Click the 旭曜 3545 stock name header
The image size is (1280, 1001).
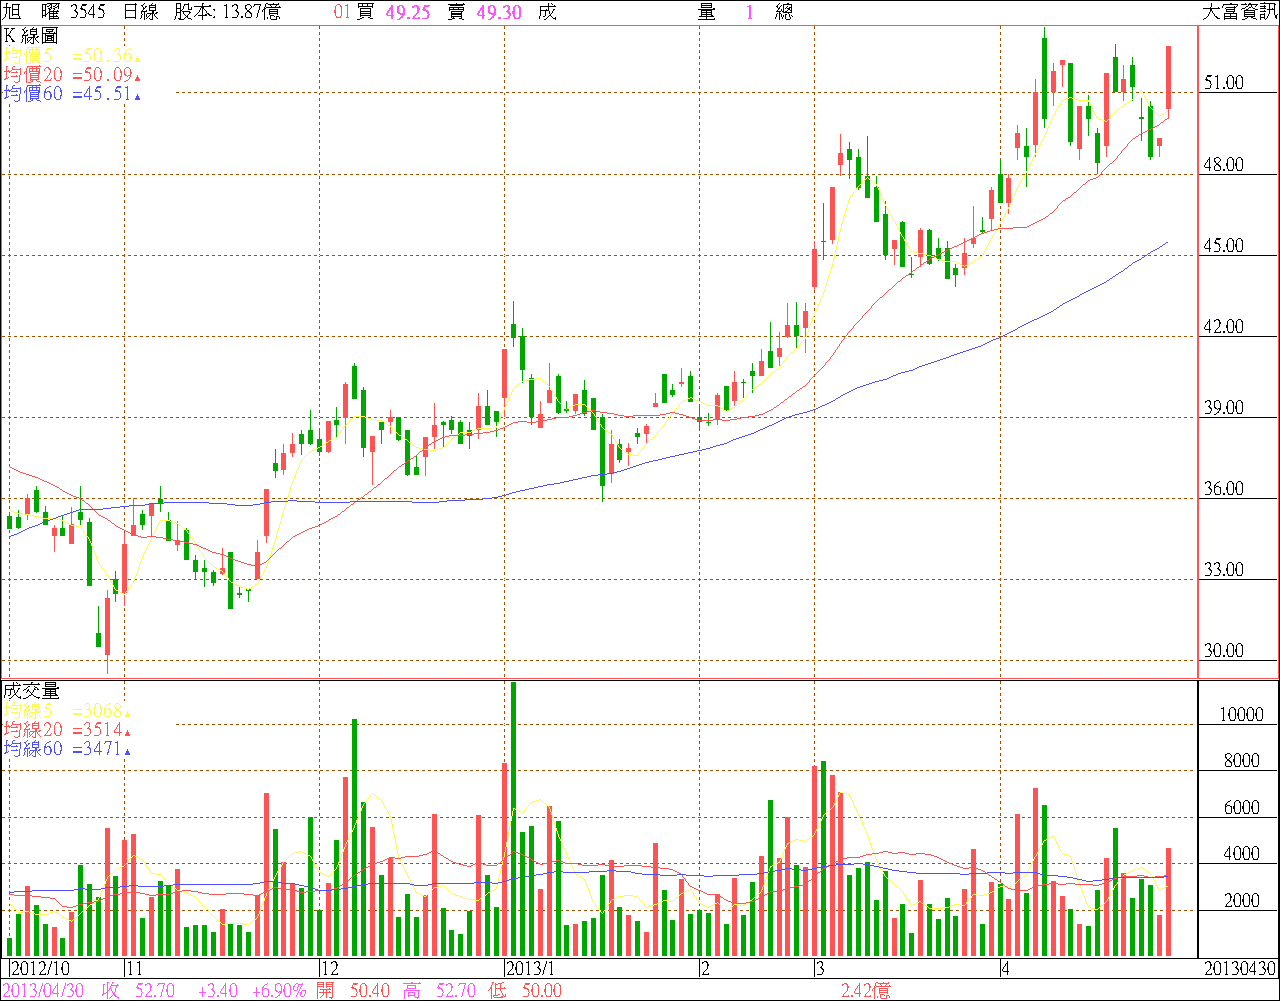coord(55,12)
